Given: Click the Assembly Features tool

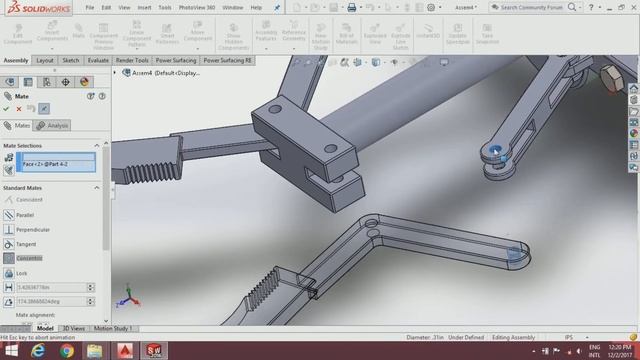Looking at the screenshot, I should [266, 31].
